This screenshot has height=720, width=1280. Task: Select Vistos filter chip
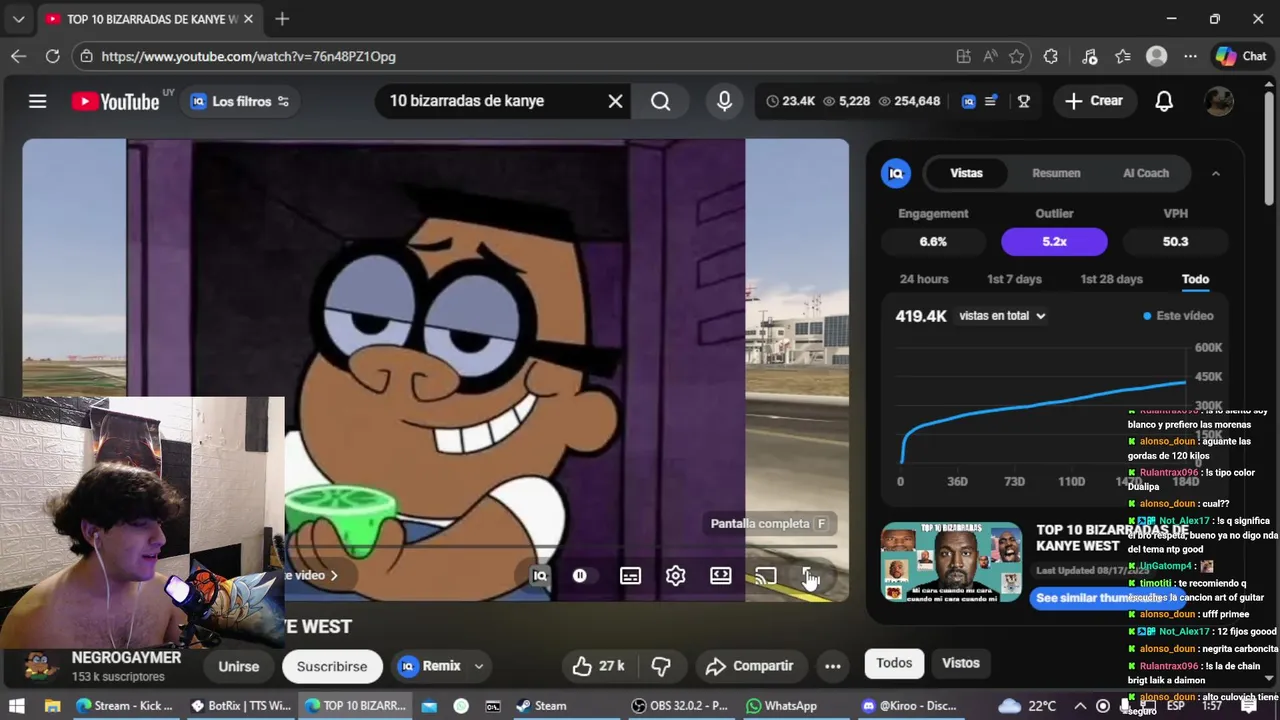coord(961,663)
